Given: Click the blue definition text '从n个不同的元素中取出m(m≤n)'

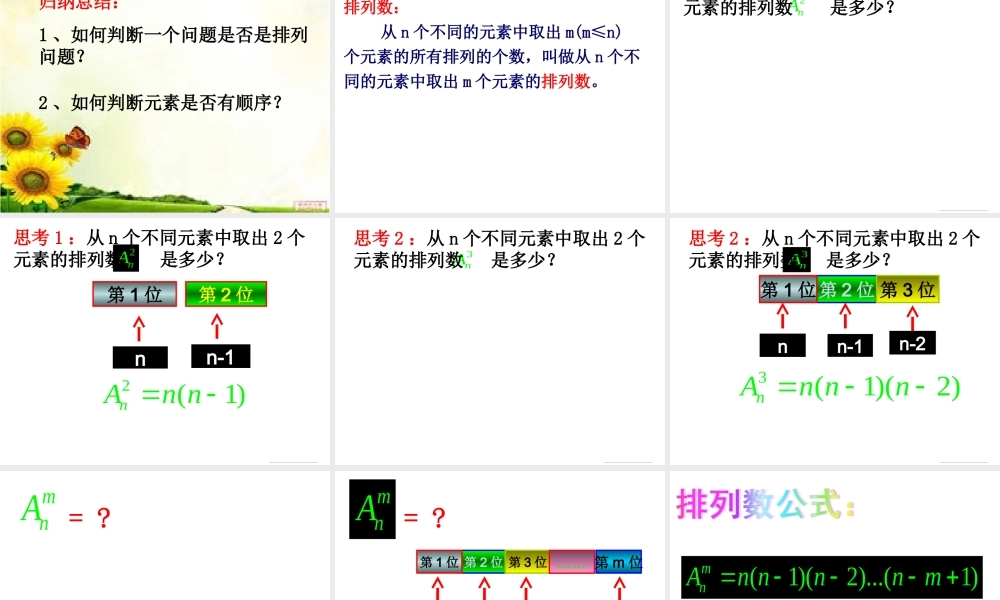Looking at the screenshot, I should coord(501,32).
